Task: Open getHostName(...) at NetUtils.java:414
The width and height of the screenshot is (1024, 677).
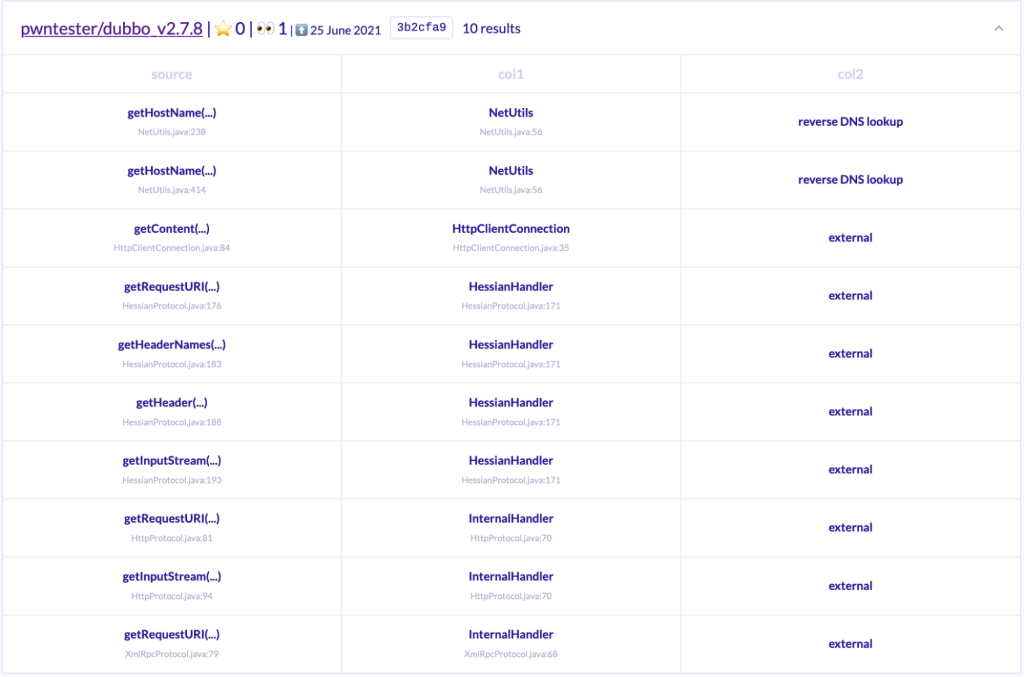Action: coord(171,171)
